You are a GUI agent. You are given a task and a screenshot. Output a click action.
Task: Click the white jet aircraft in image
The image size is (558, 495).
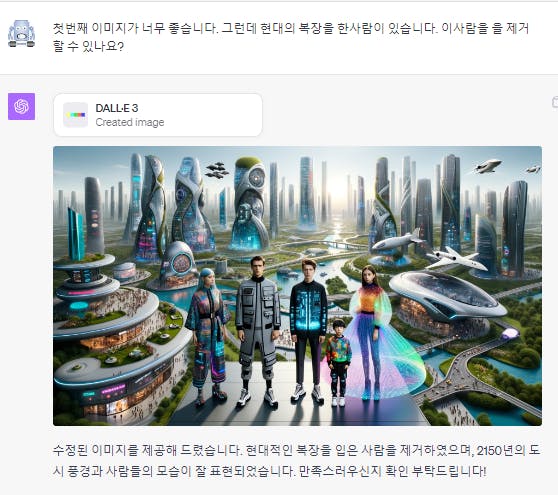coord(457,258)
